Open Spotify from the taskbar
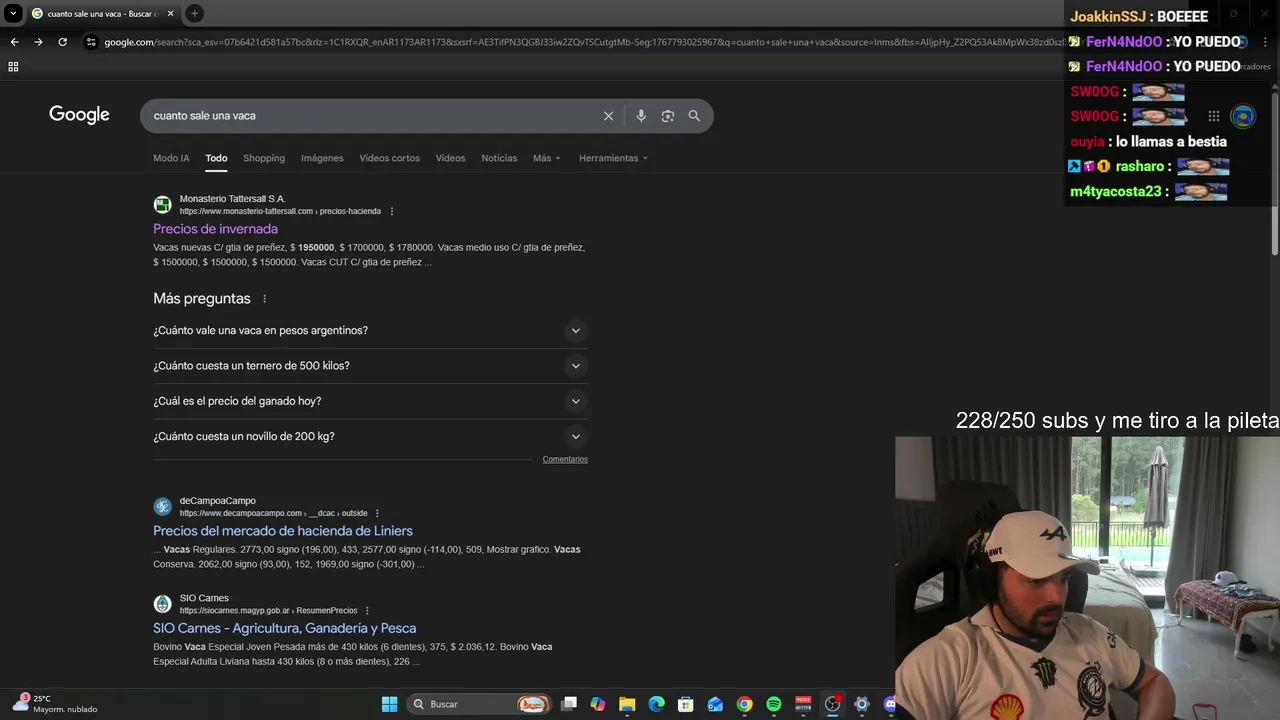1280x720 pixels. 773,704
